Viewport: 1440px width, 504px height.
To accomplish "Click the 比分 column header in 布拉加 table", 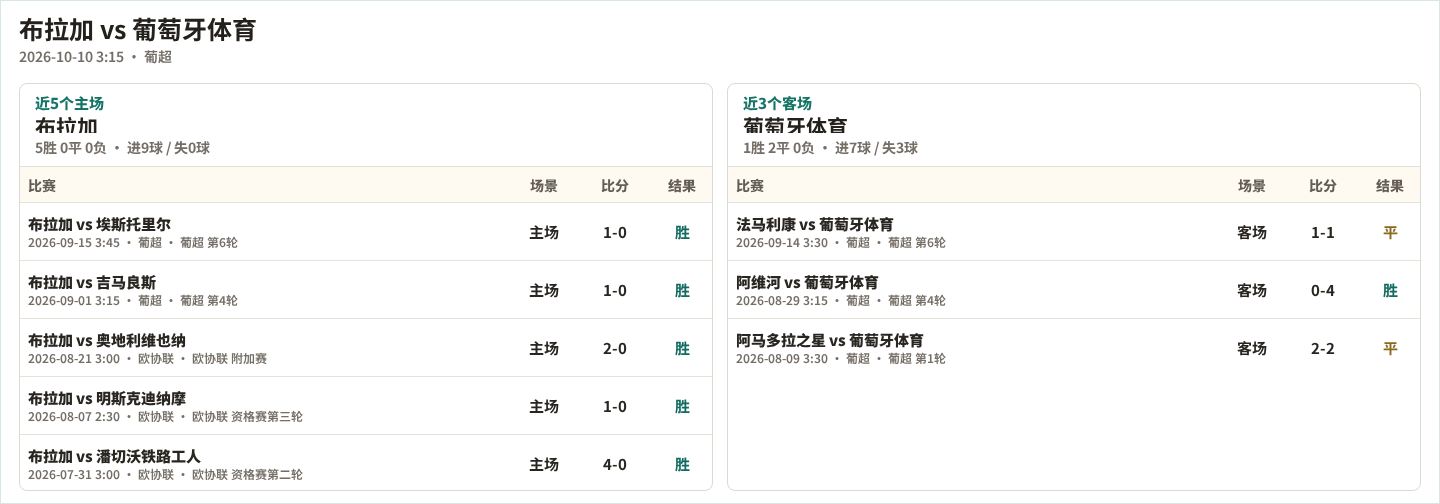I will pyautogui.click(x=615, y=185).
